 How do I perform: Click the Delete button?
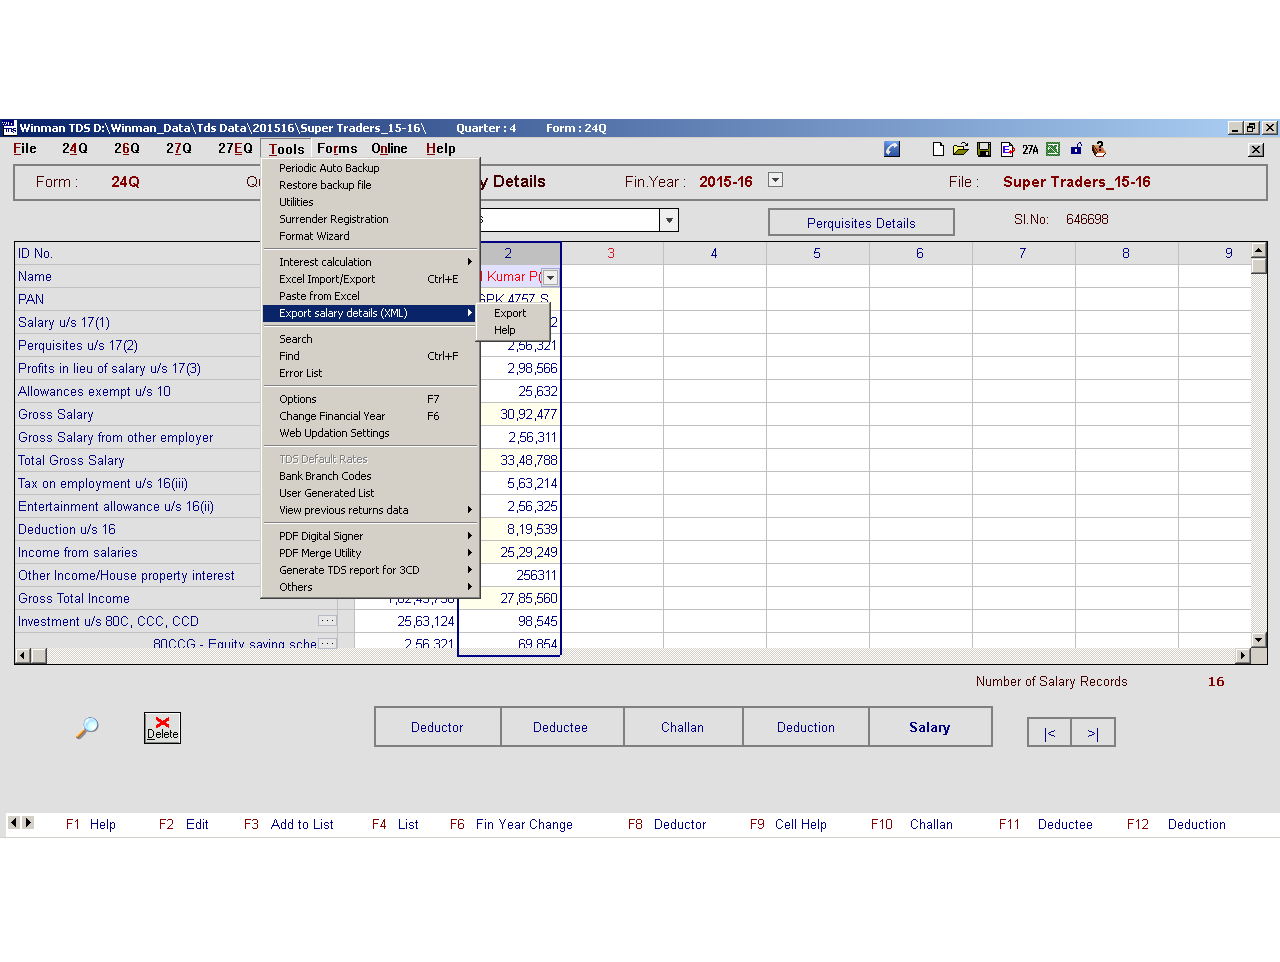tap(162, 728)
